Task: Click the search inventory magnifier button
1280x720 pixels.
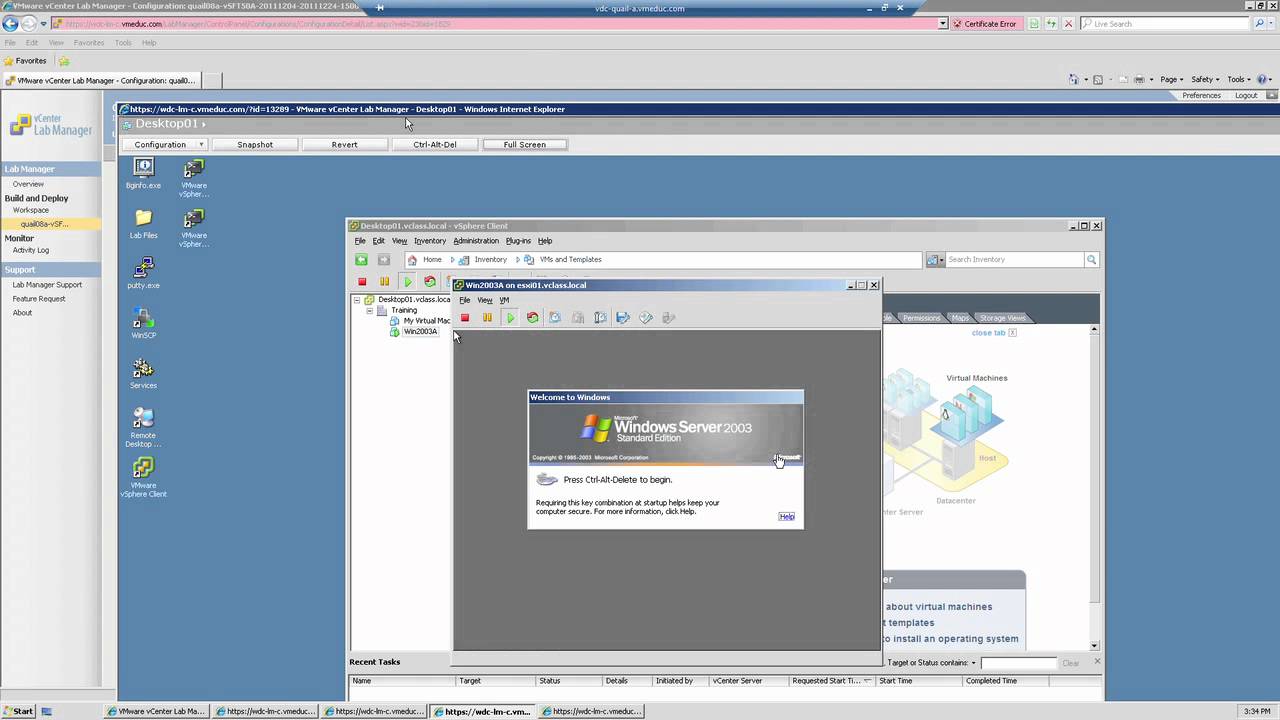Action: tap(1091, 260)
